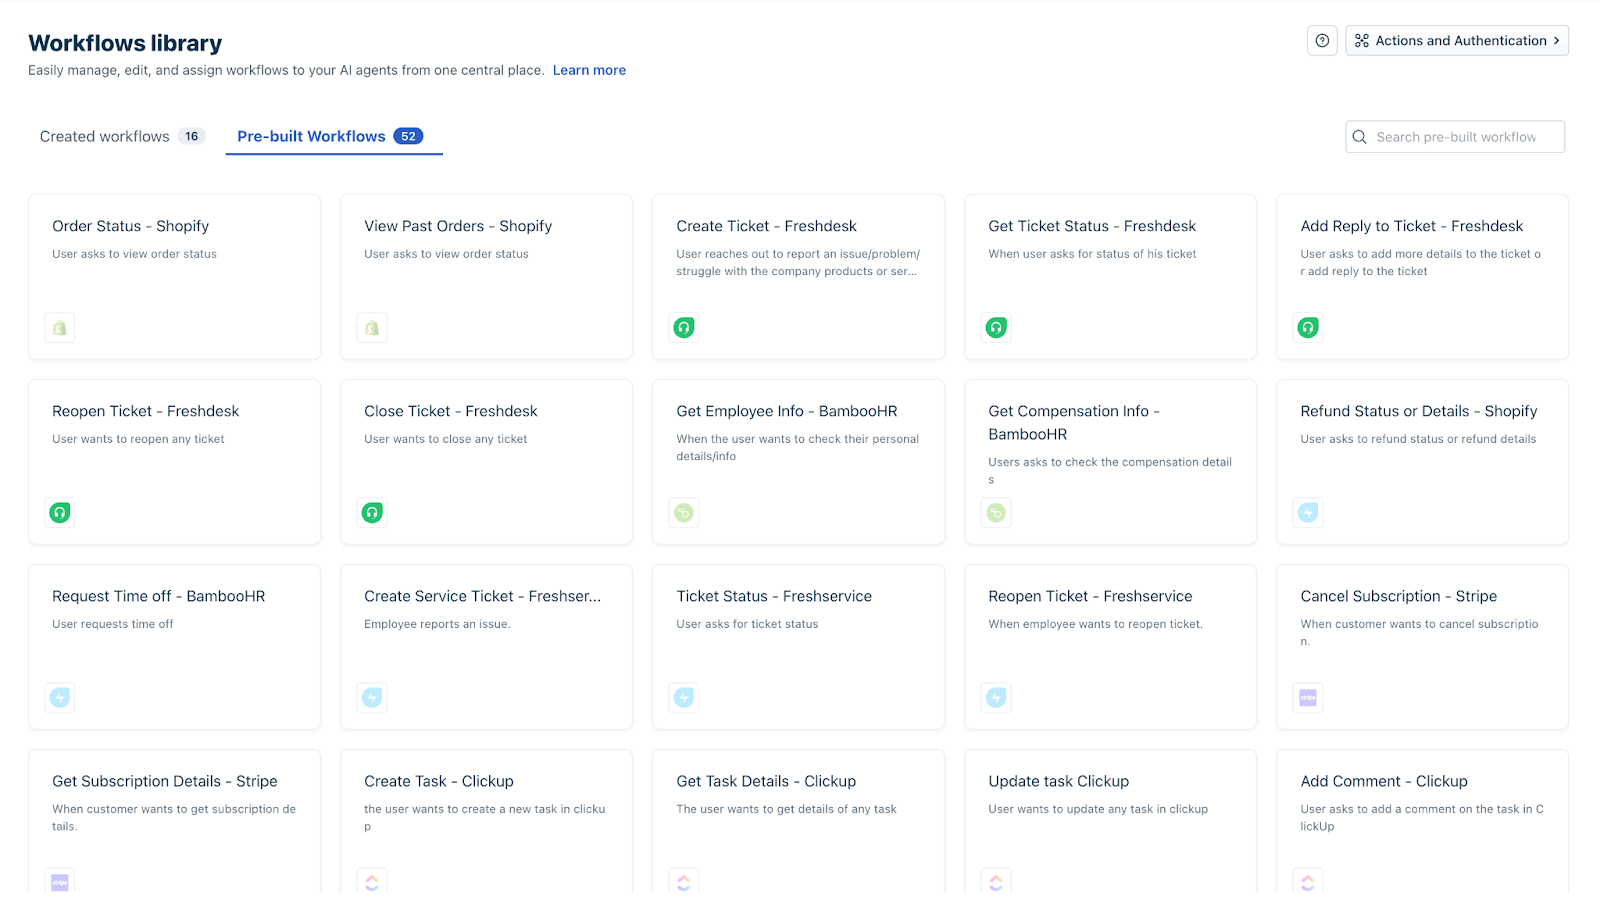Click 'User requests time off' description

click(113, 624)
